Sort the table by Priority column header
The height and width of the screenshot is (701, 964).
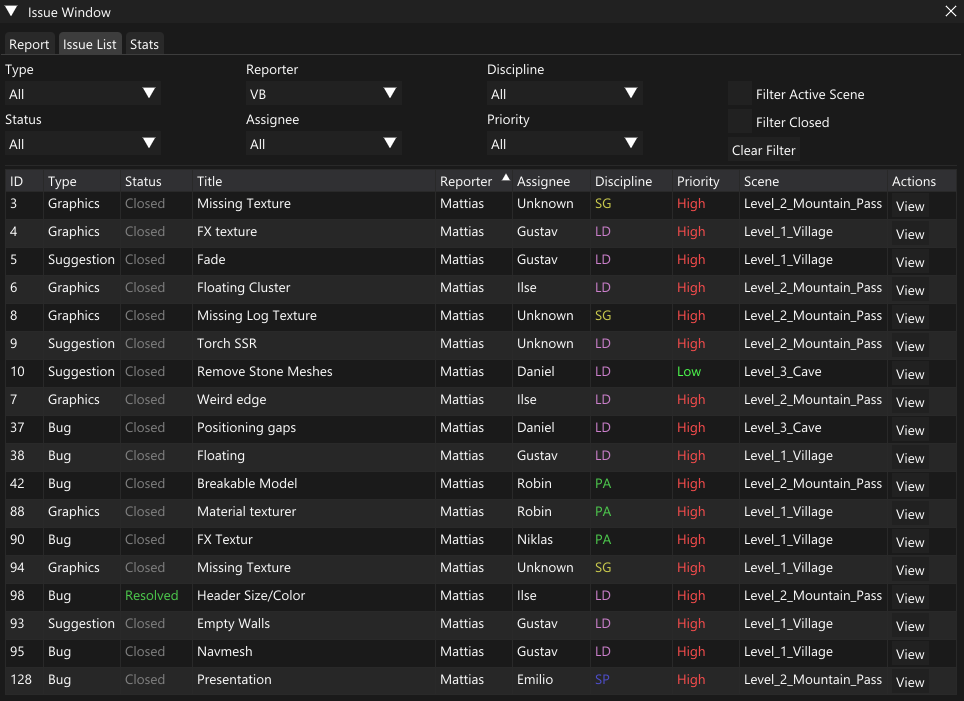[698, 181]
